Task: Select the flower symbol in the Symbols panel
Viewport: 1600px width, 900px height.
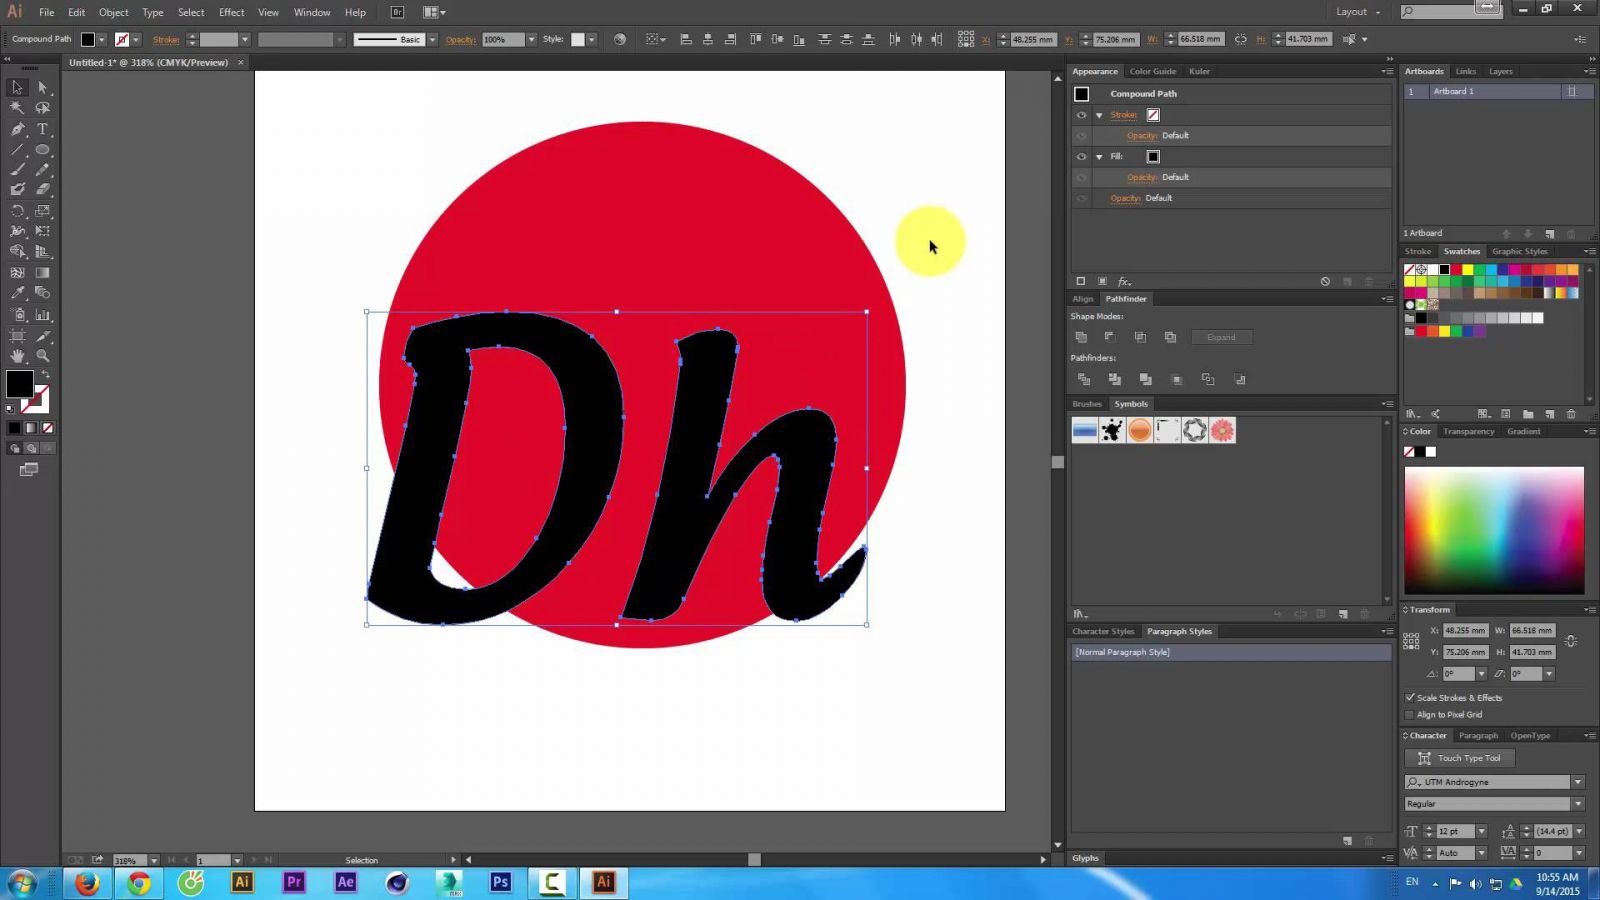Action: pyautogui.click(x=1222, y=430)
